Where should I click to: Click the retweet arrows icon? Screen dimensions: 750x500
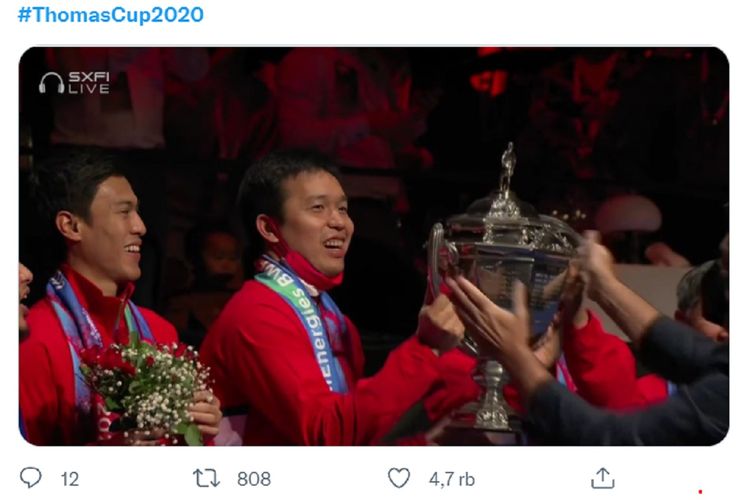click(206, 478)
